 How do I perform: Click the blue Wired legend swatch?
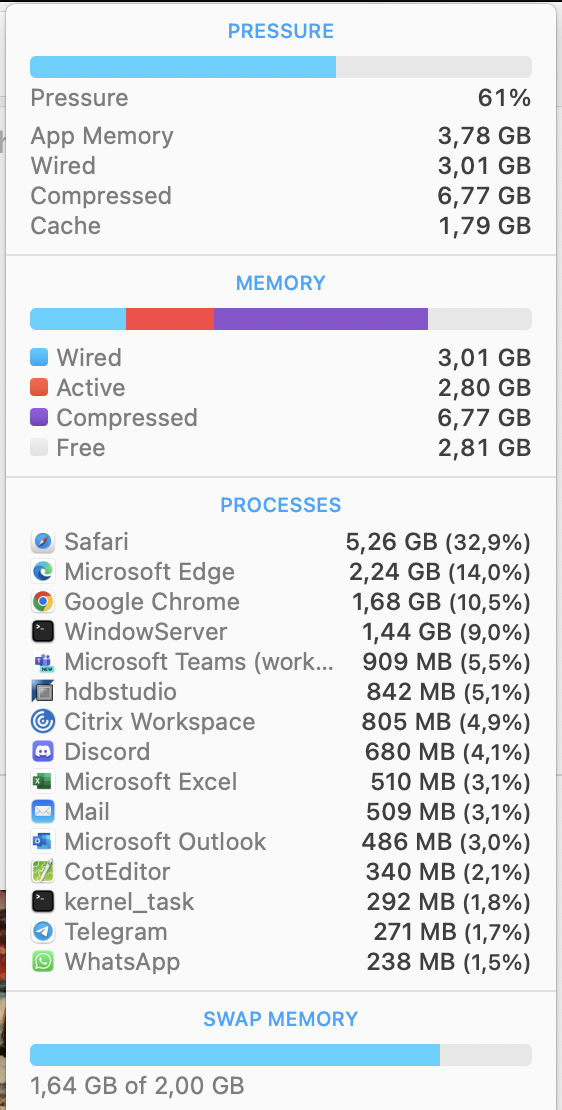tap(39, 357)
